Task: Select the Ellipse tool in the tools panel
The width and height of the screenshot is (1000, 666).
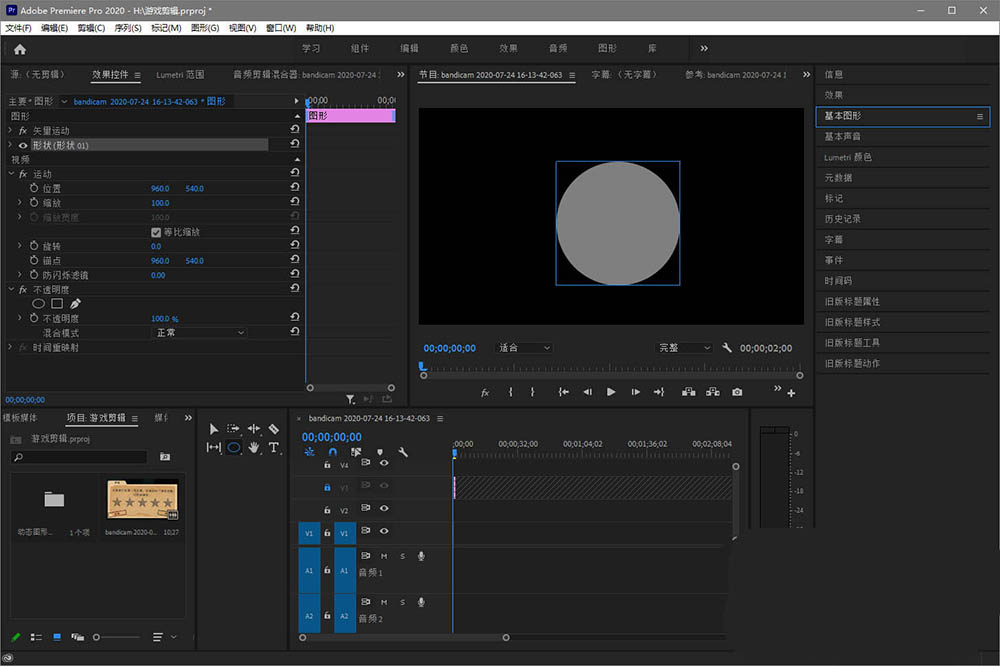Action: (233, 448)
